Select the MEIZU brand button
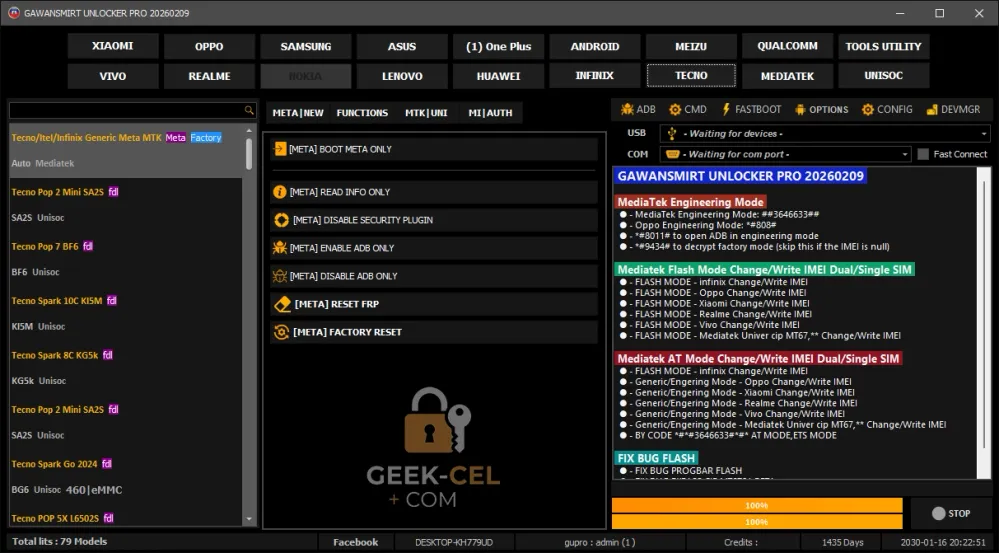Viewport: 999px width, 553px height. pyautogui.click(x=691, y=47)
